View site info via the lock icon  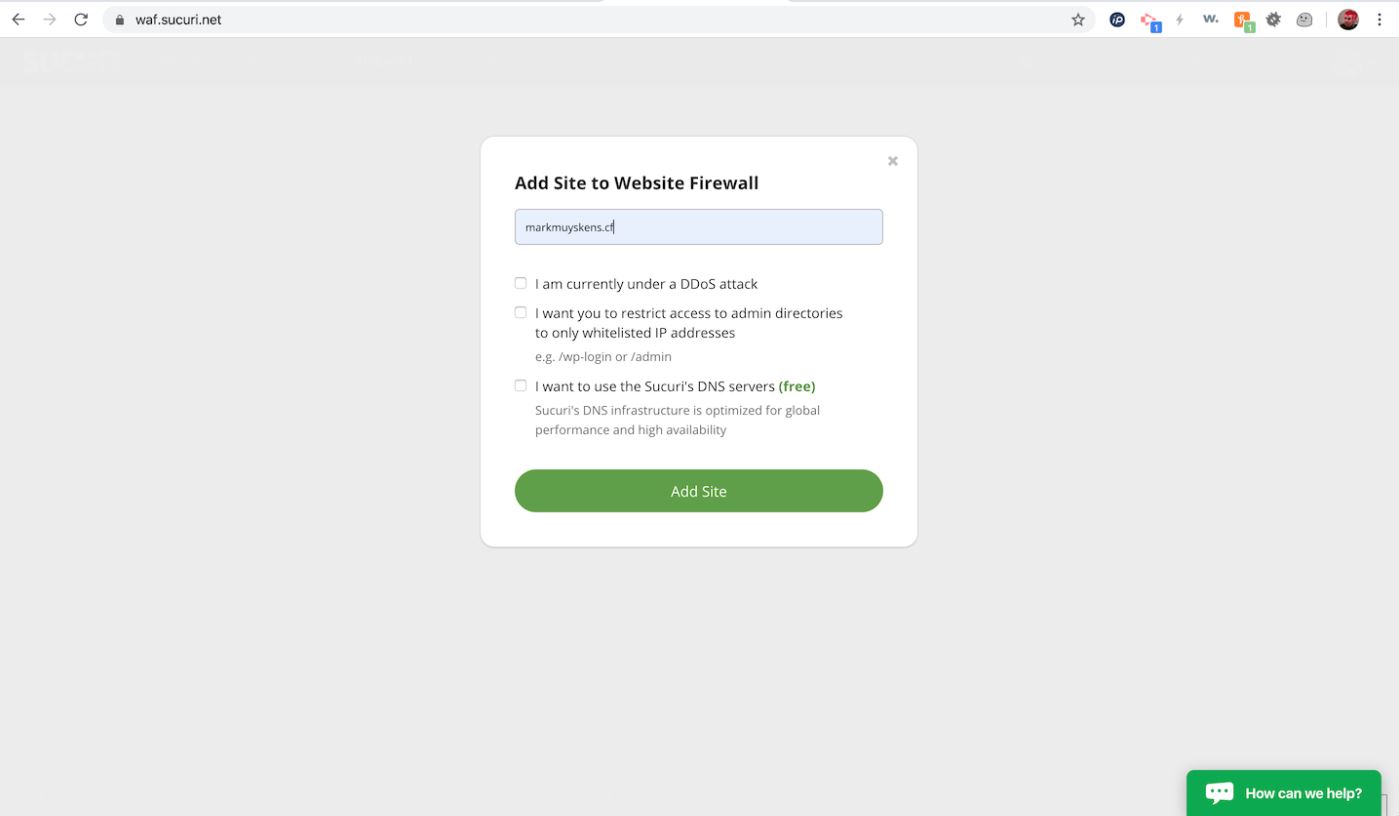click(119, 20)
